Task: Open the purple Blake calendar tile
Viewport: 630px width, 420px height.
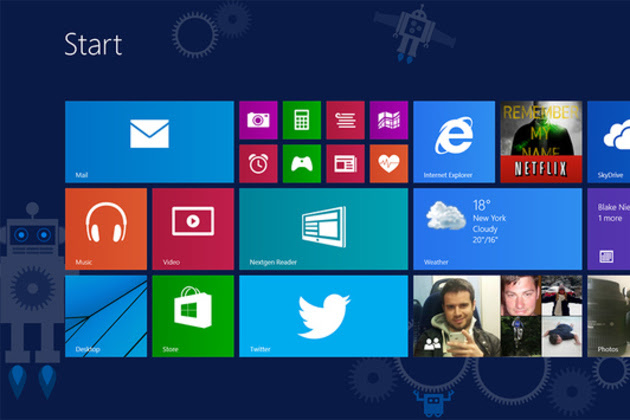Action: pyautogui.click(x=608, y=229)
